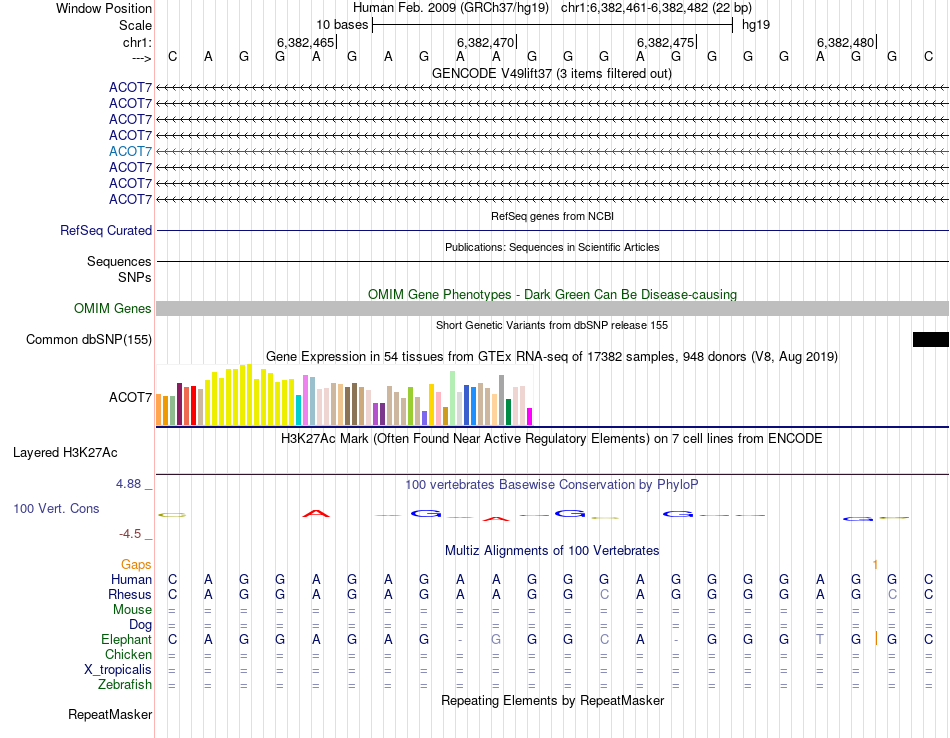This screenshot has height=738, width=950.
Task: Click the hg19 label beside the scale bar
Action: coord(756,25)
